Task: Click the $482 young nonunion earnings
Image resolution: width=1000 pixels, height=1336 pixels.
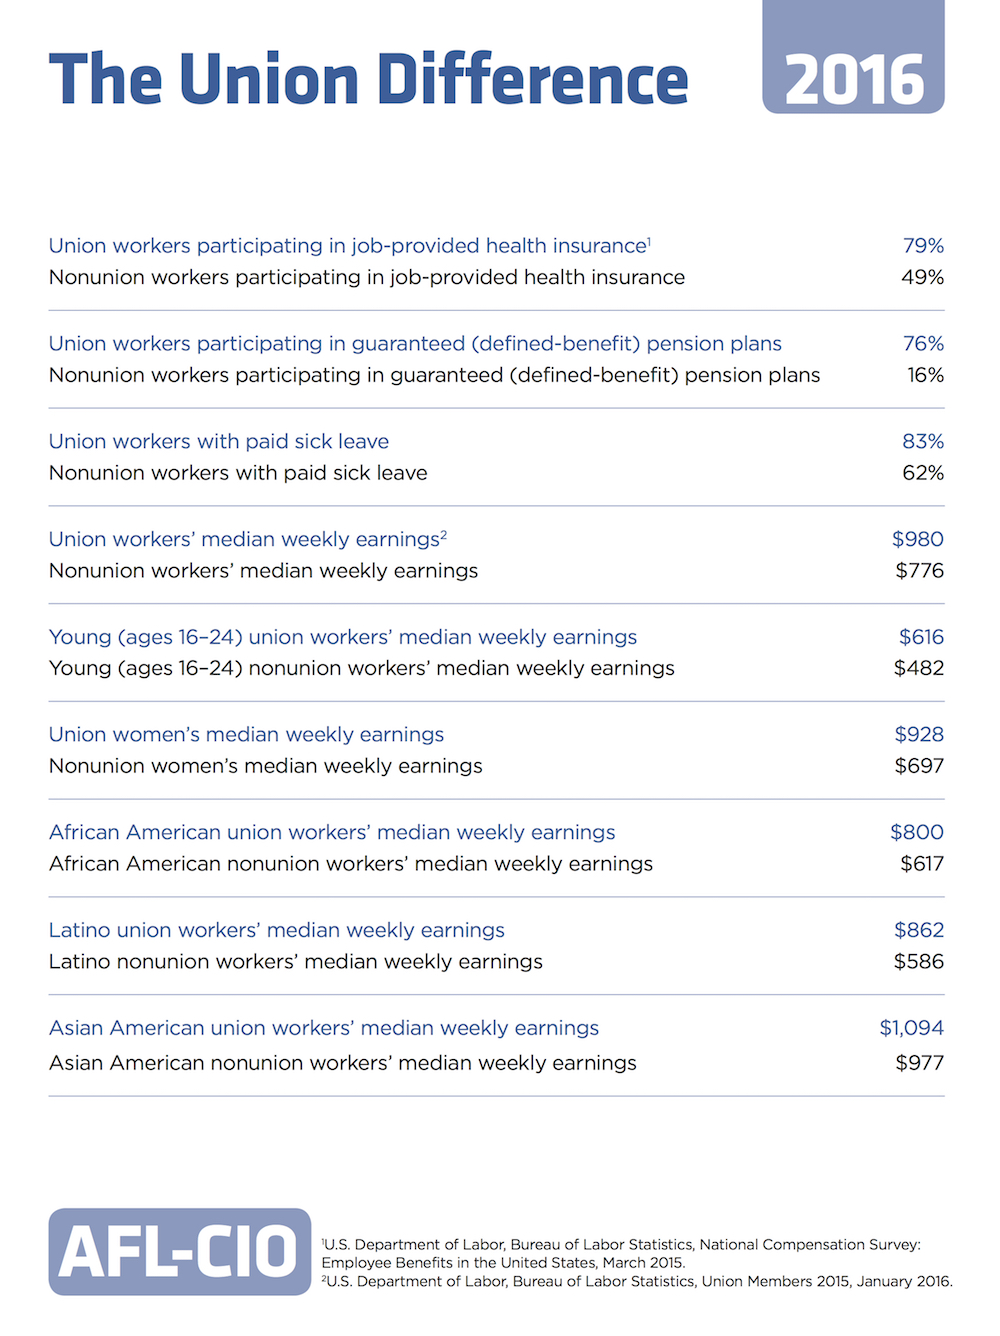Action: (919, 668)
